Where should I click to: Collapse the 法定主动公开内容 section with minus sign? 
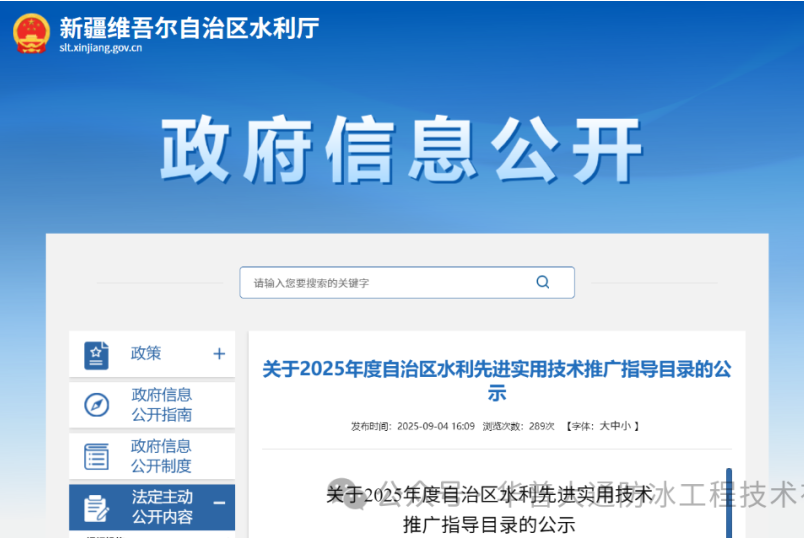click(219, 504)
